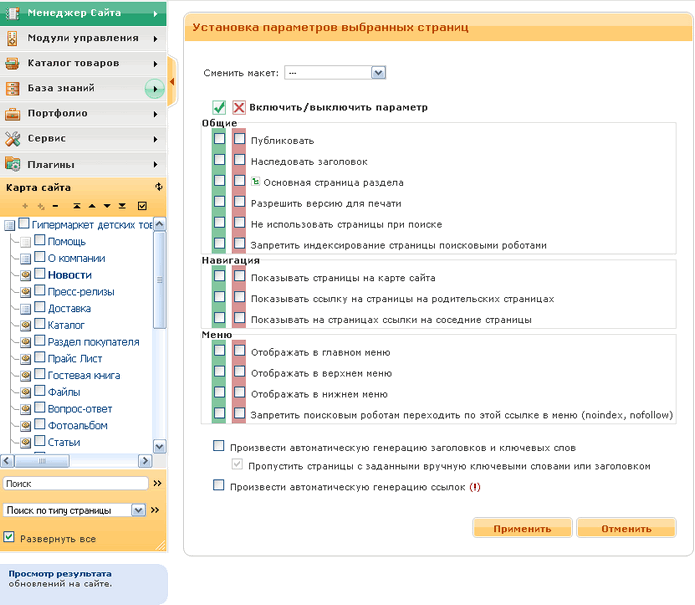Click the page icon next to Новости
695x605 pixels.
pyautogui.click(x=27, y=274)
